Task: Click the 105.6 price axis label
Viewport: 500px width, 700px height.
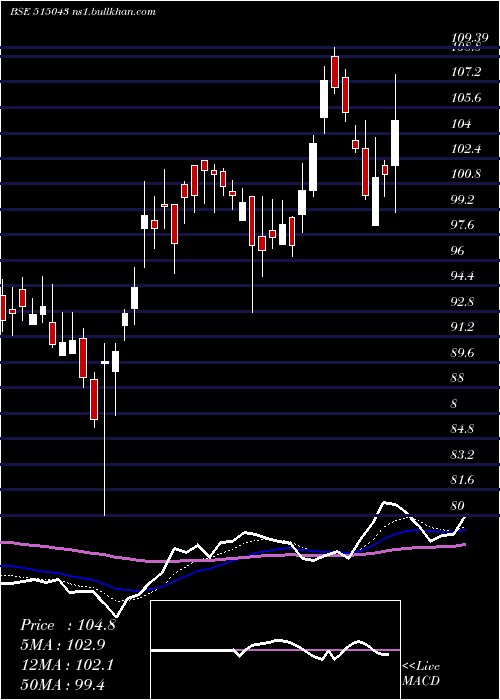Action: (466, 97)
